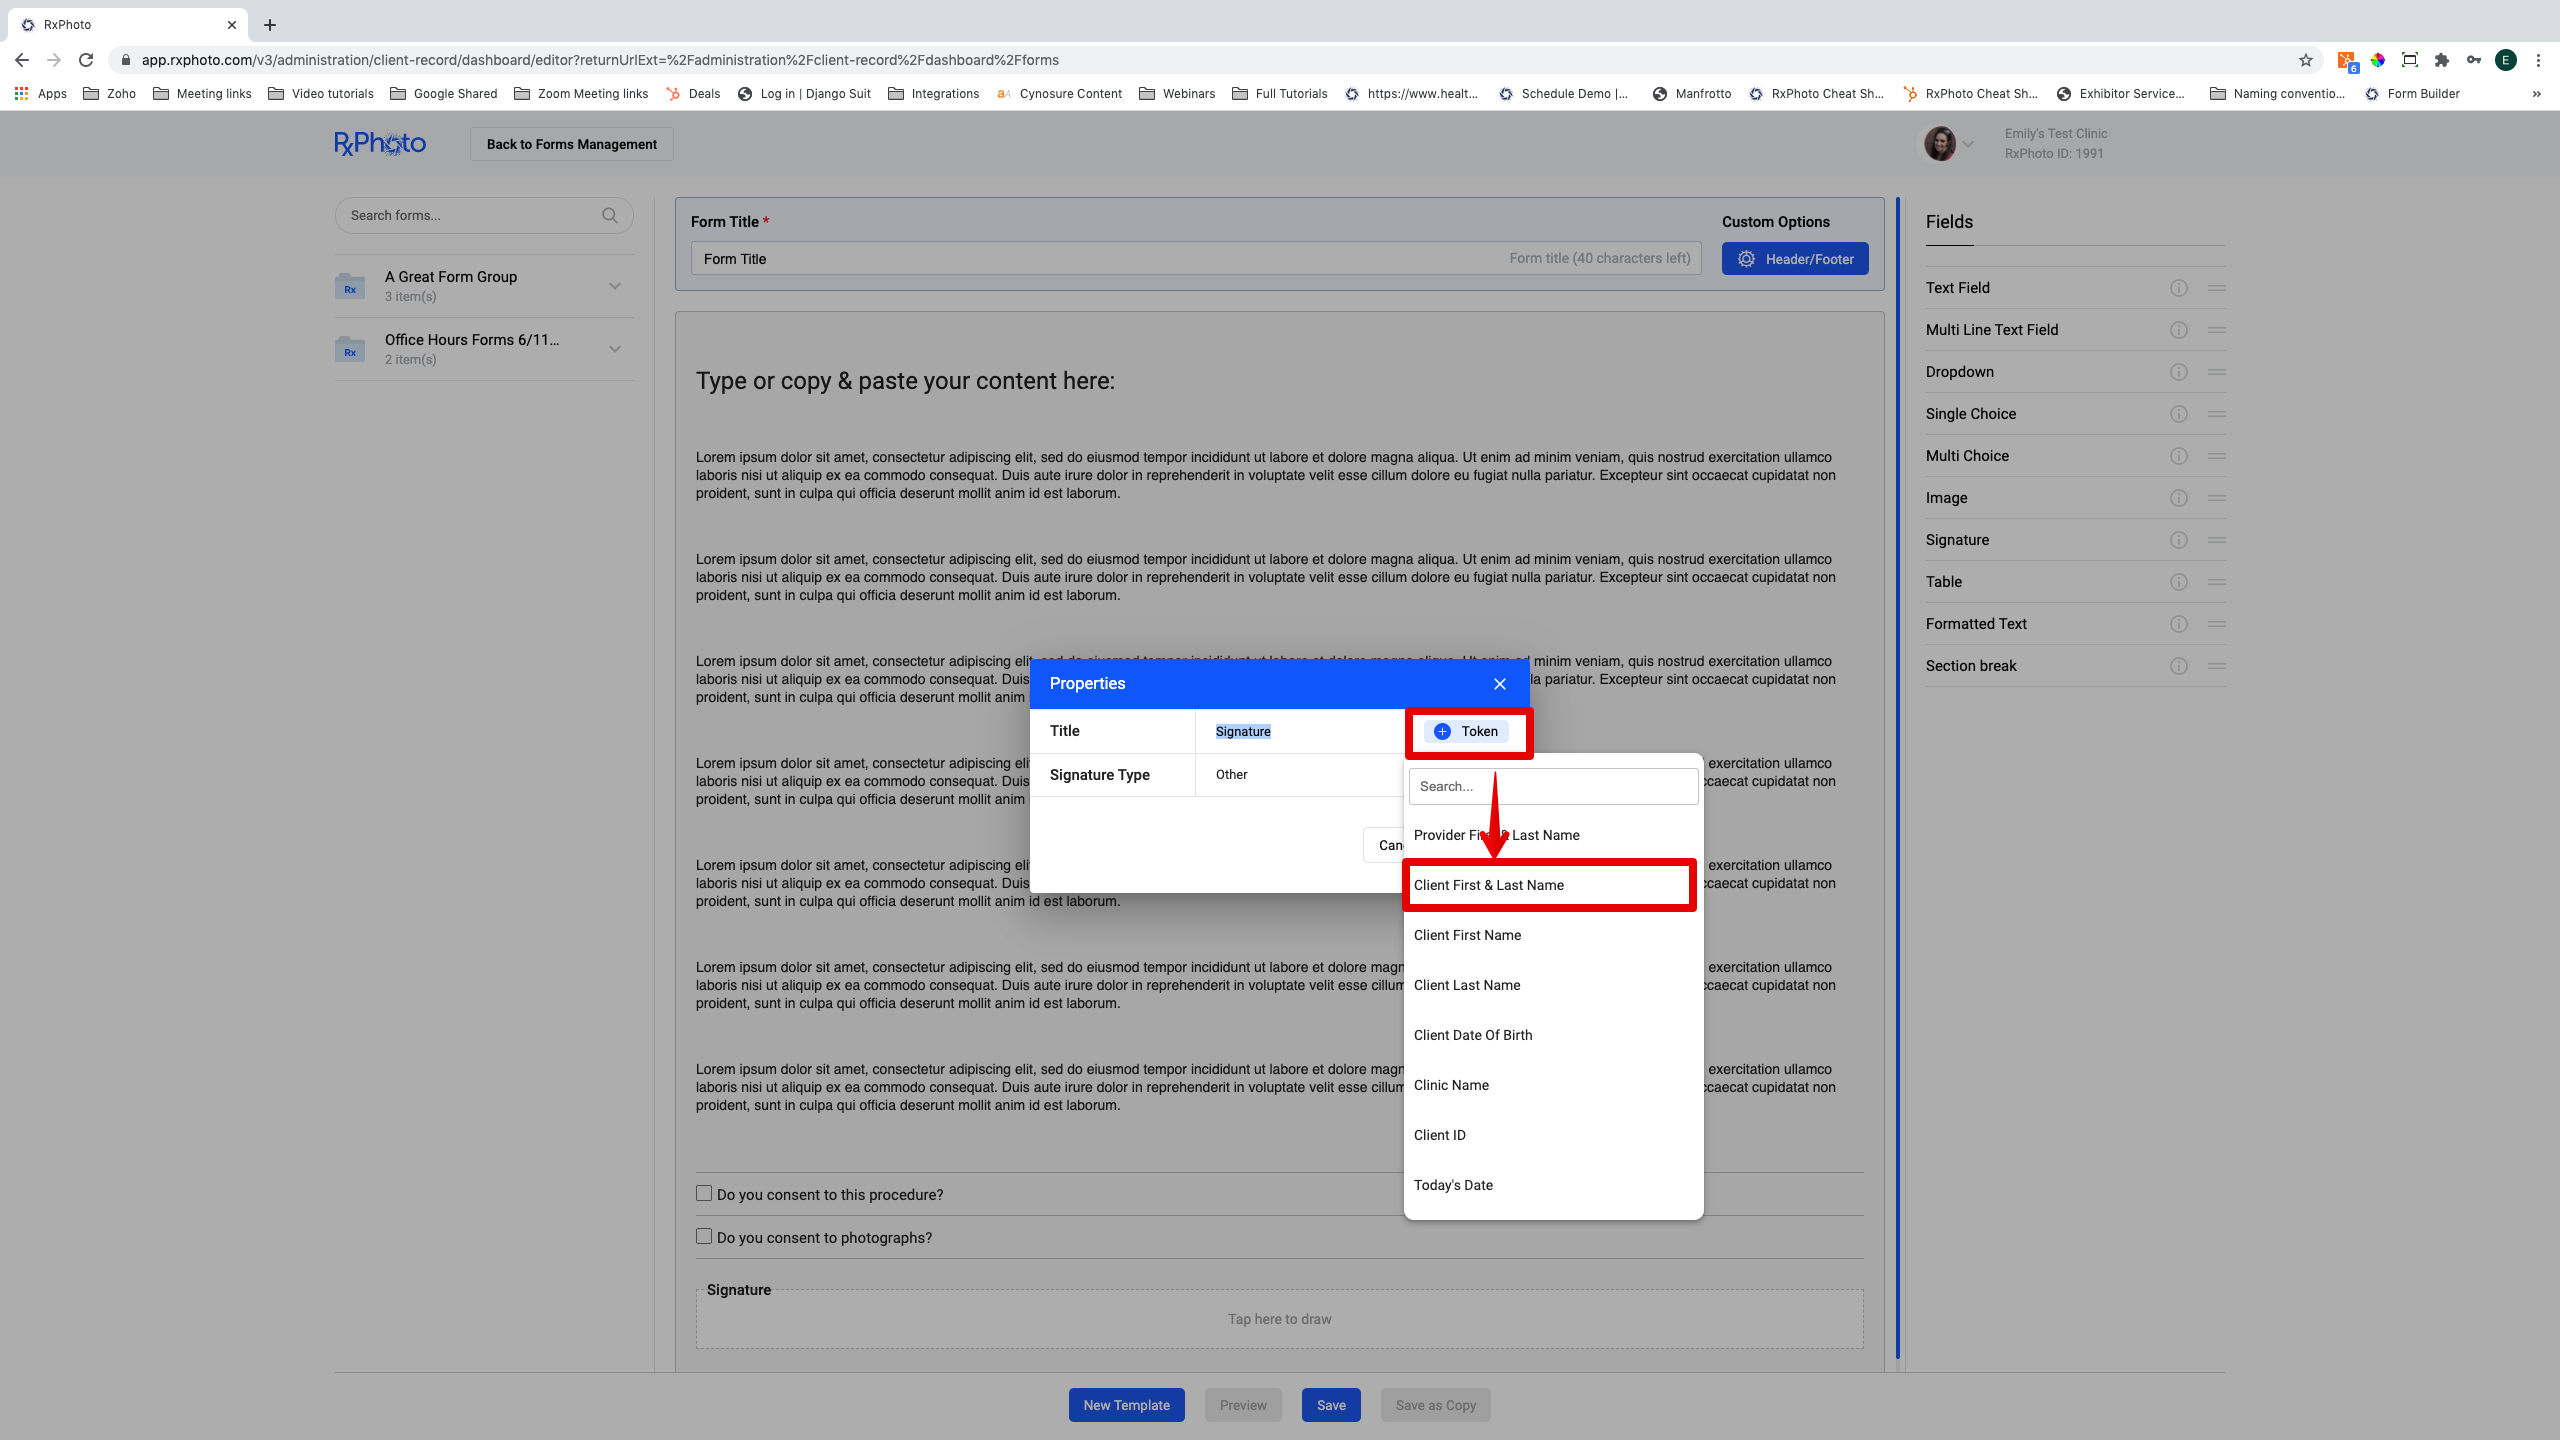Click the search magnifier icon in forms search

coord(609,215)
